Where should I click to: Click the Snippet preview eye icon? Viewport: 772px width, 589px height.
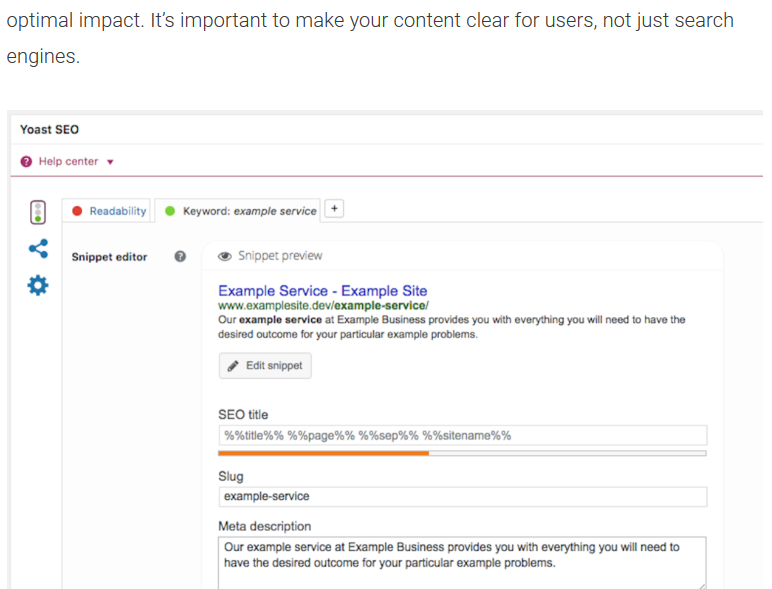[225, 256]
